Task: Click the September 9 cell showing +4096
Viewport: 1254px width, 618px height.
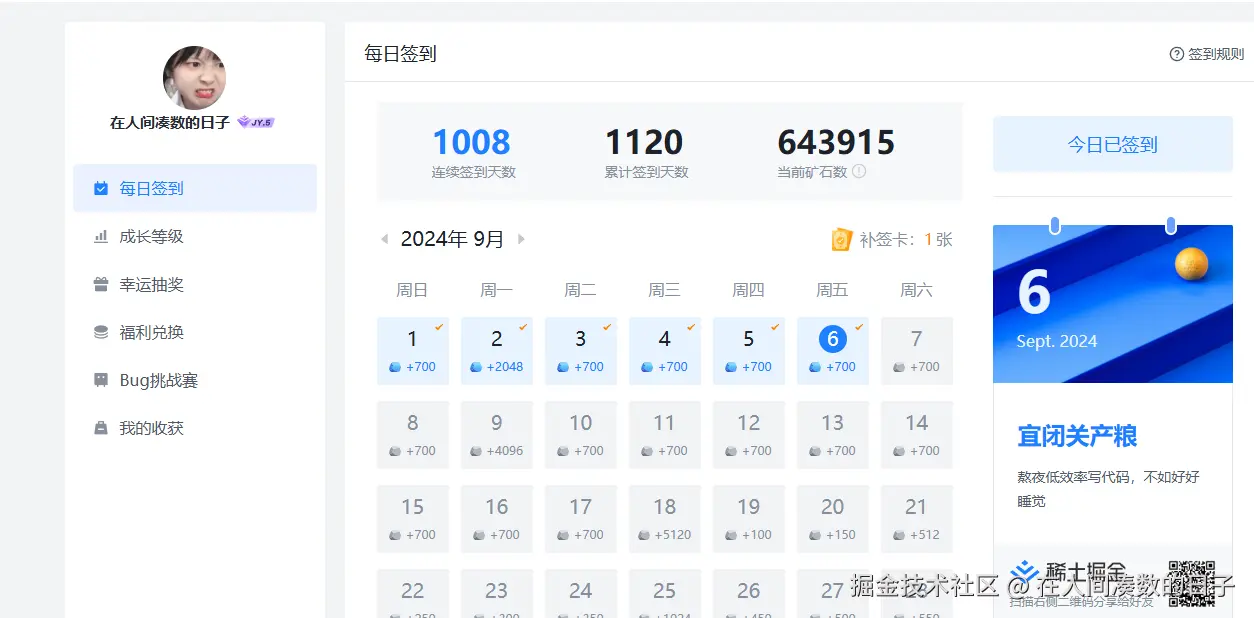Action: (x=497, y=434)
